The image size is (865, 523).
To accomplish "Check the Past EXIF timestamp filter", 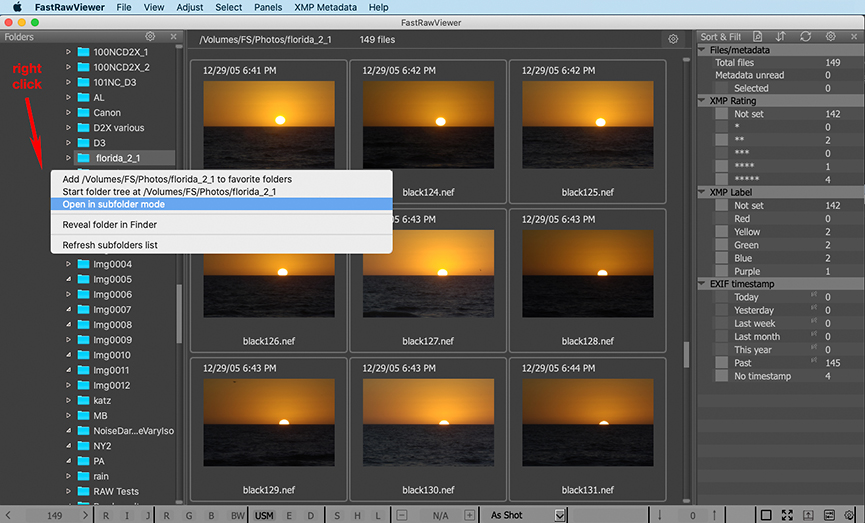I will (721, 363).
